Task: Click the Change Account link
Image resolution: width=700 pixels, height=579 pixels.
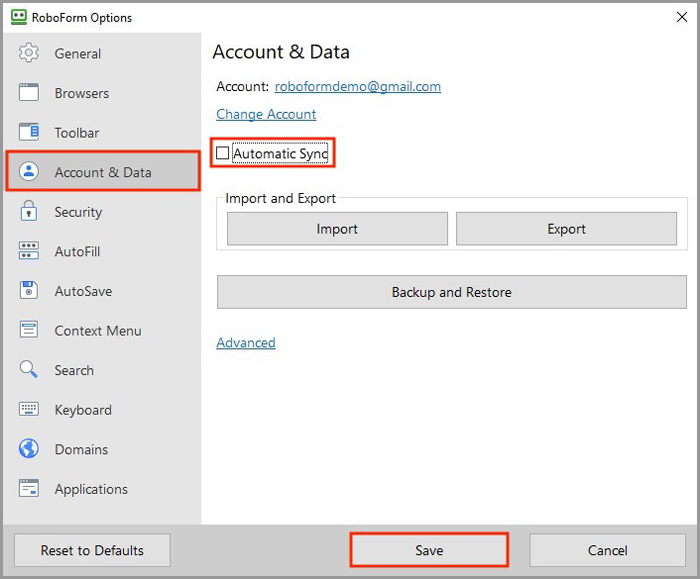Action: pyautogui.click(x=266, y=114)
